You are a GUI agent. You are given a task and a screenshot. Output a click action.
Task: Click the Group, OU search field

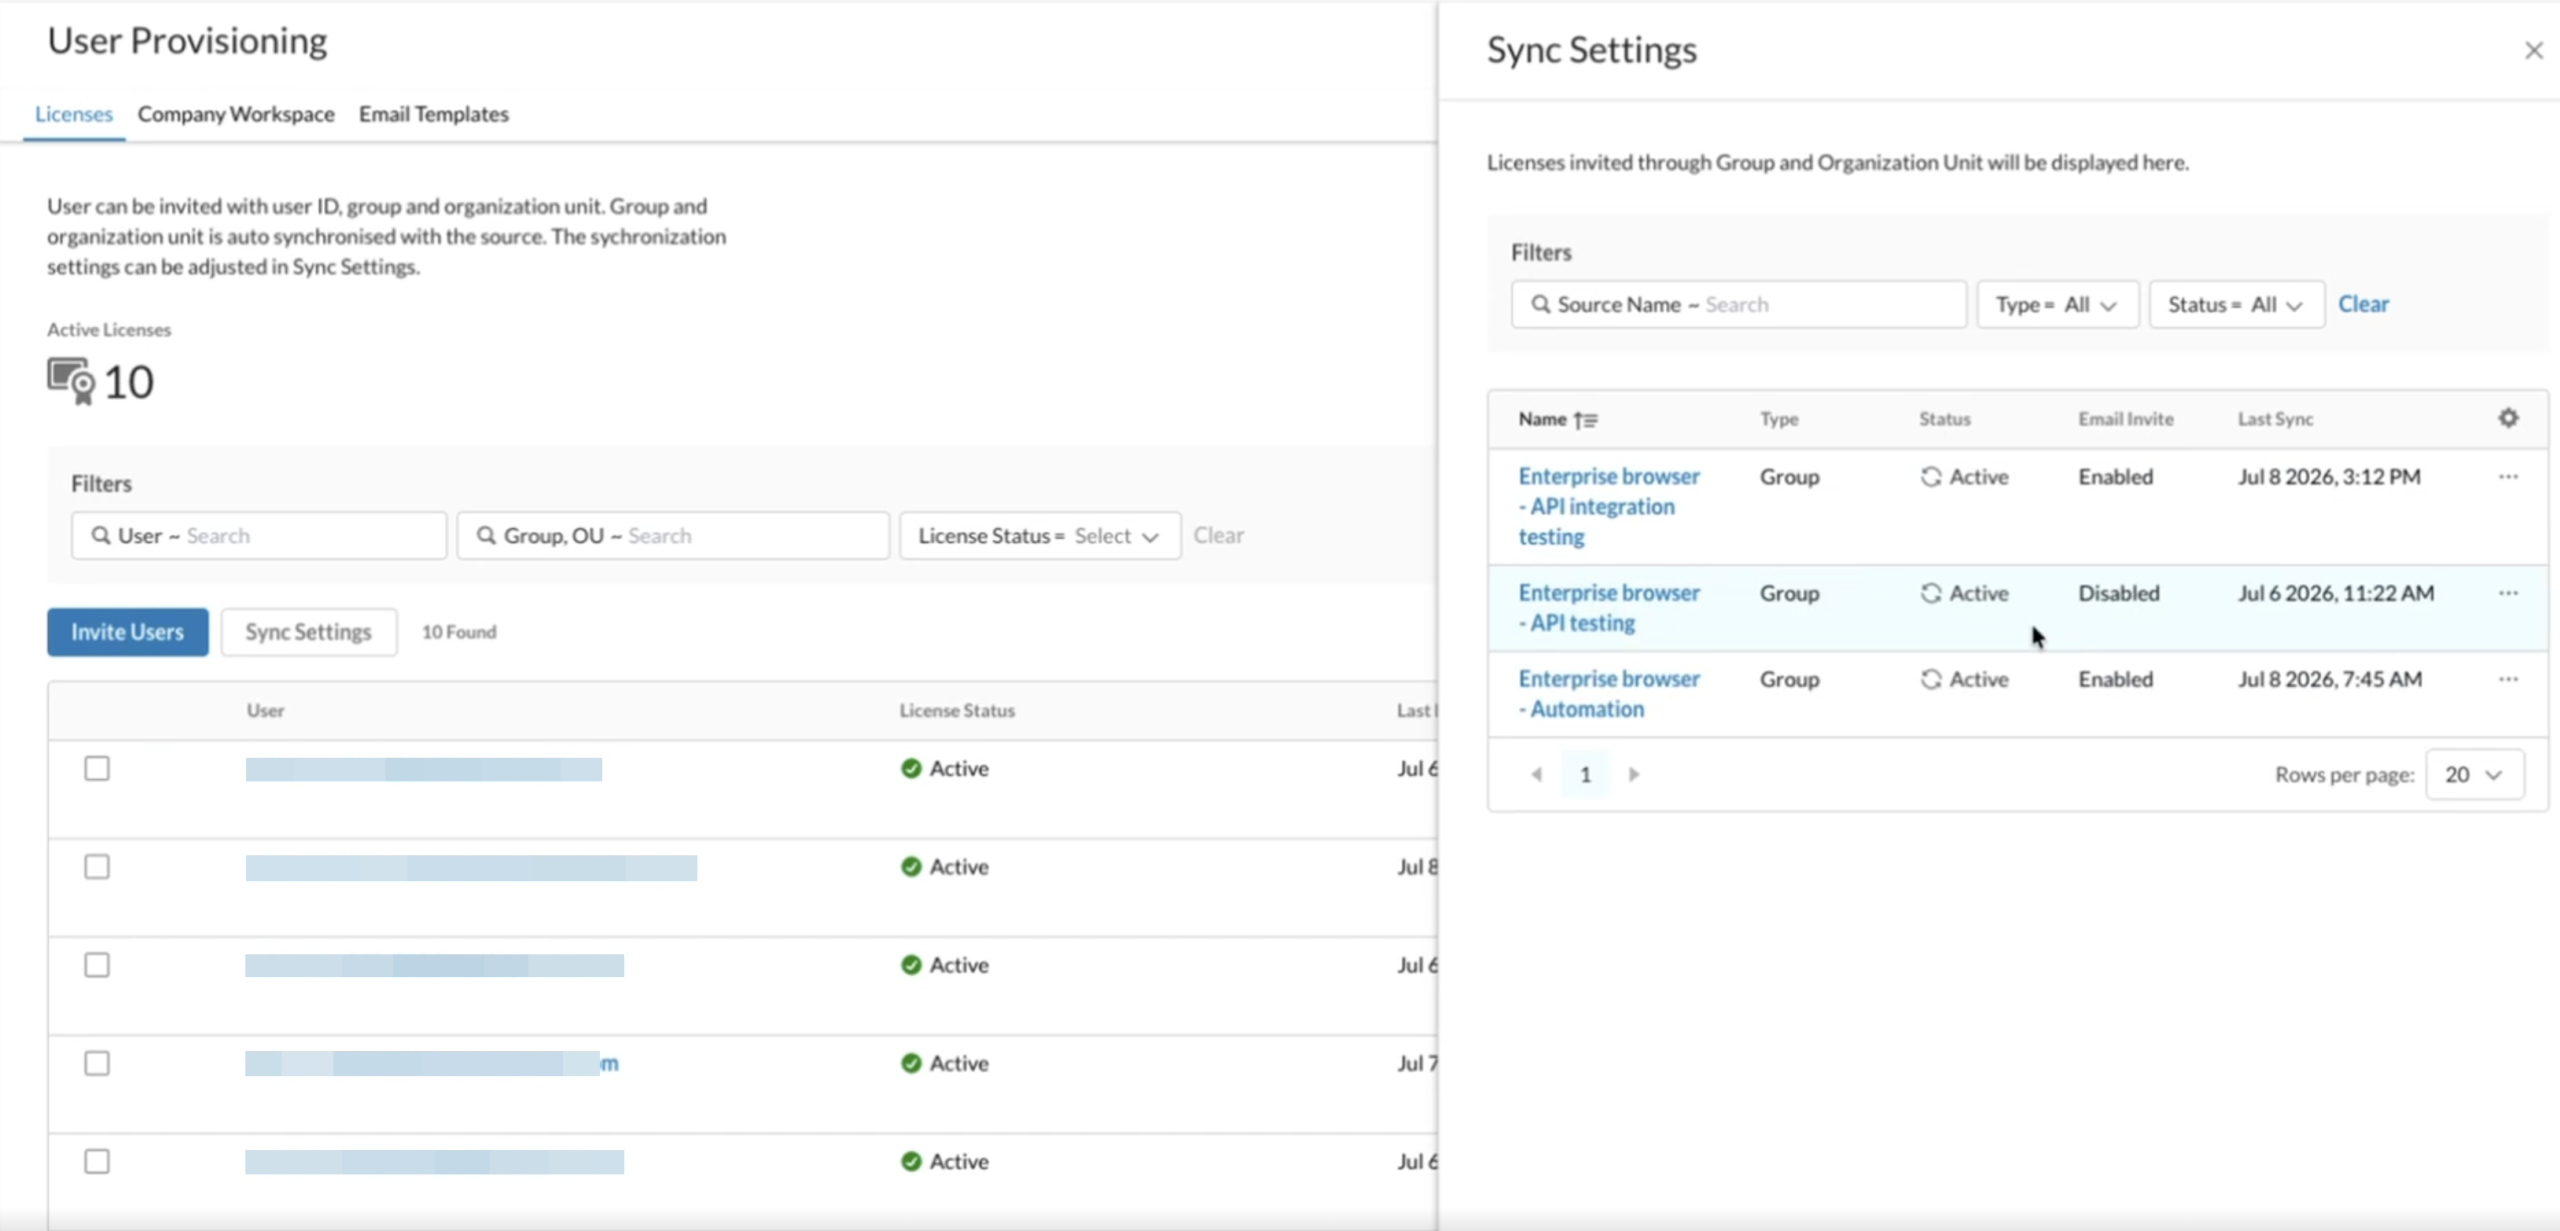pyautogui.click(x=673, y=535)
